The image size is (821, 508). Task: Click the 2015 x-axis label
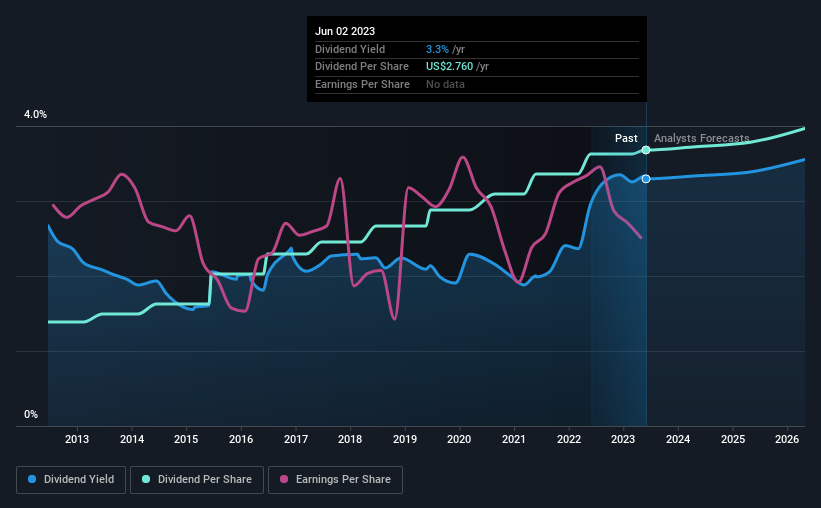pos(186,439)
